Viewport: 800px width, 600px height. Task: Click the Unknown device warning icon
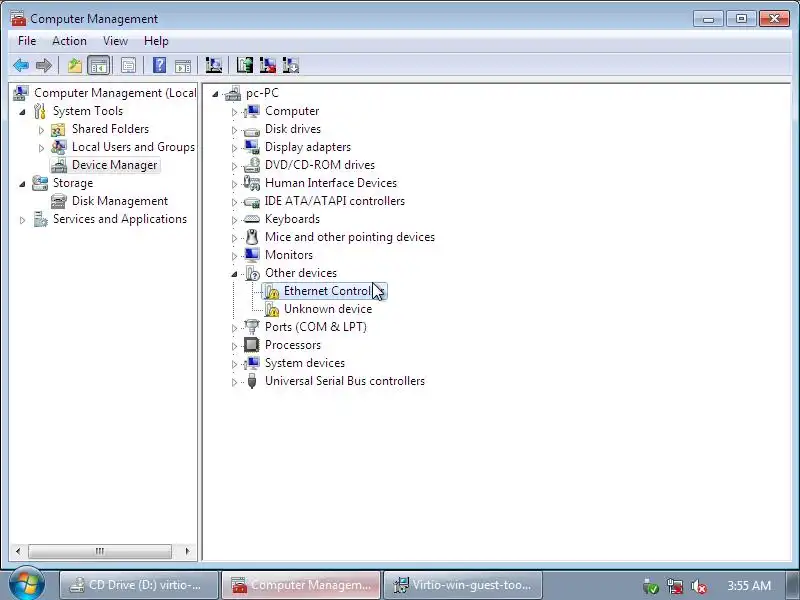click(x=271, y=309)
